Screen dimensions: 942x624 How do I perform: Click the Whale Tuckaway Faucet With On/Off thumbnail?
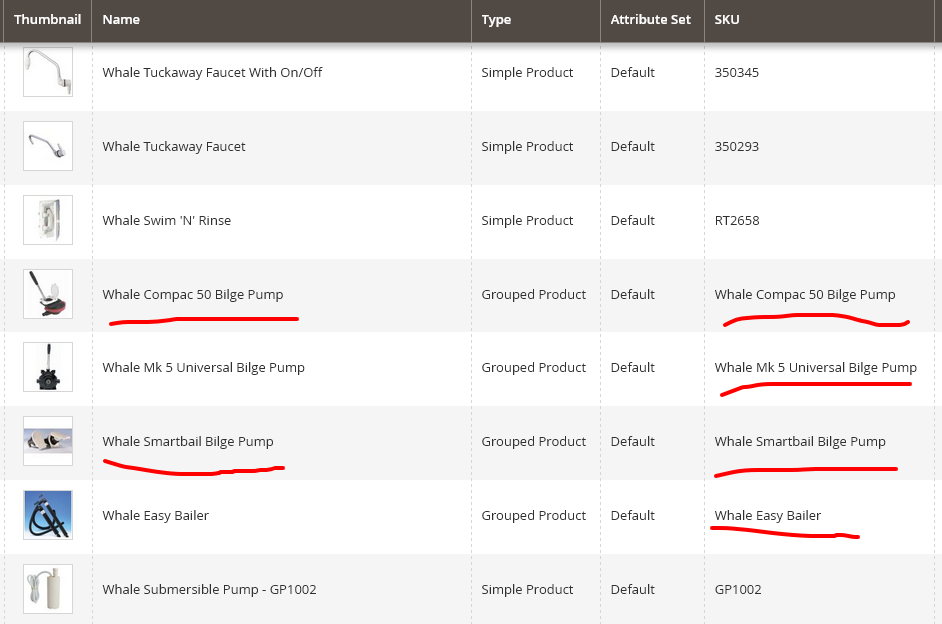47,72
